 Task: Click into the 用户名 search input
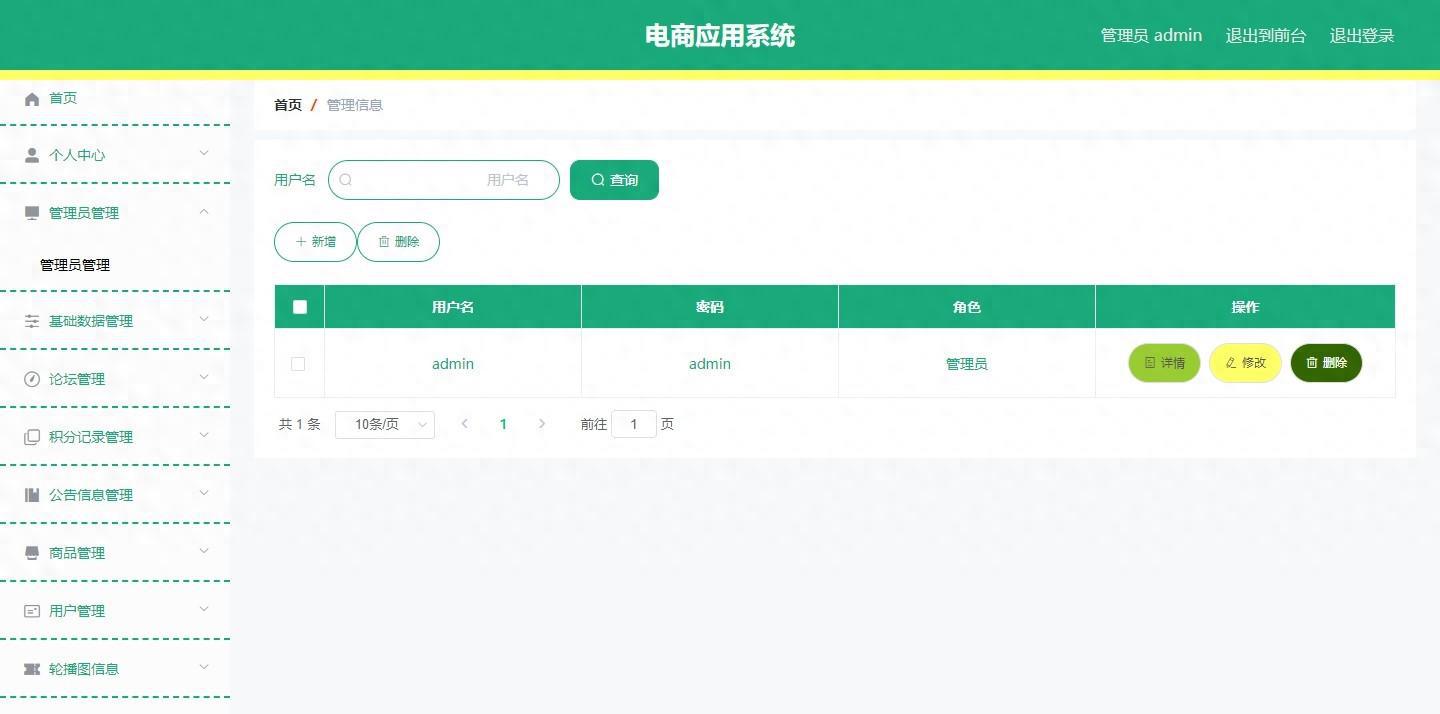click(x=444, y=180)
